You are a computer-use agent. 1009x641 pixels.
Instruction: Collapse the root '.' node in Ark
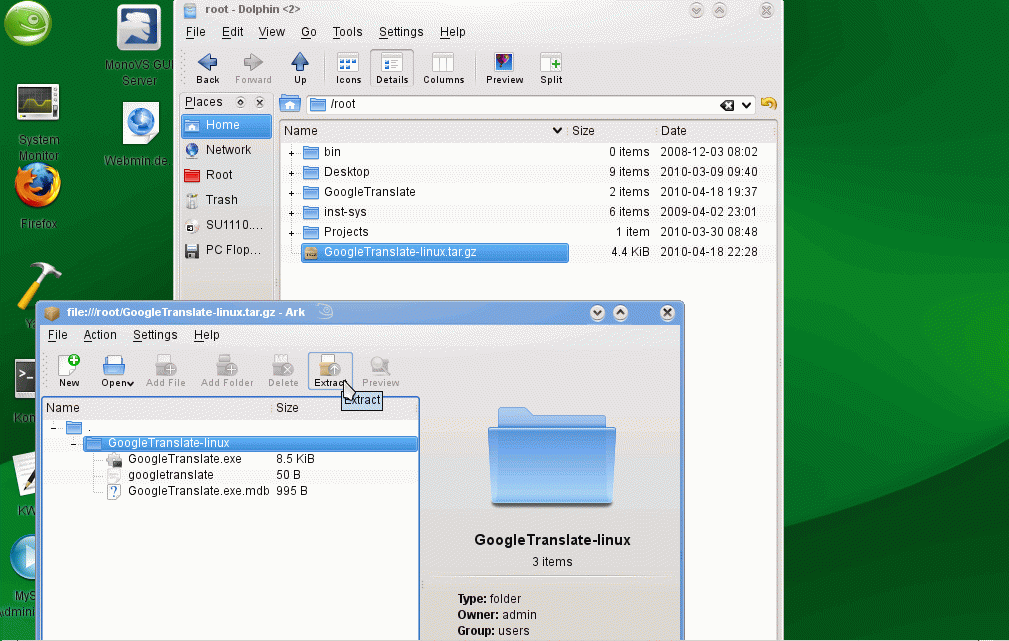point(53,427)
